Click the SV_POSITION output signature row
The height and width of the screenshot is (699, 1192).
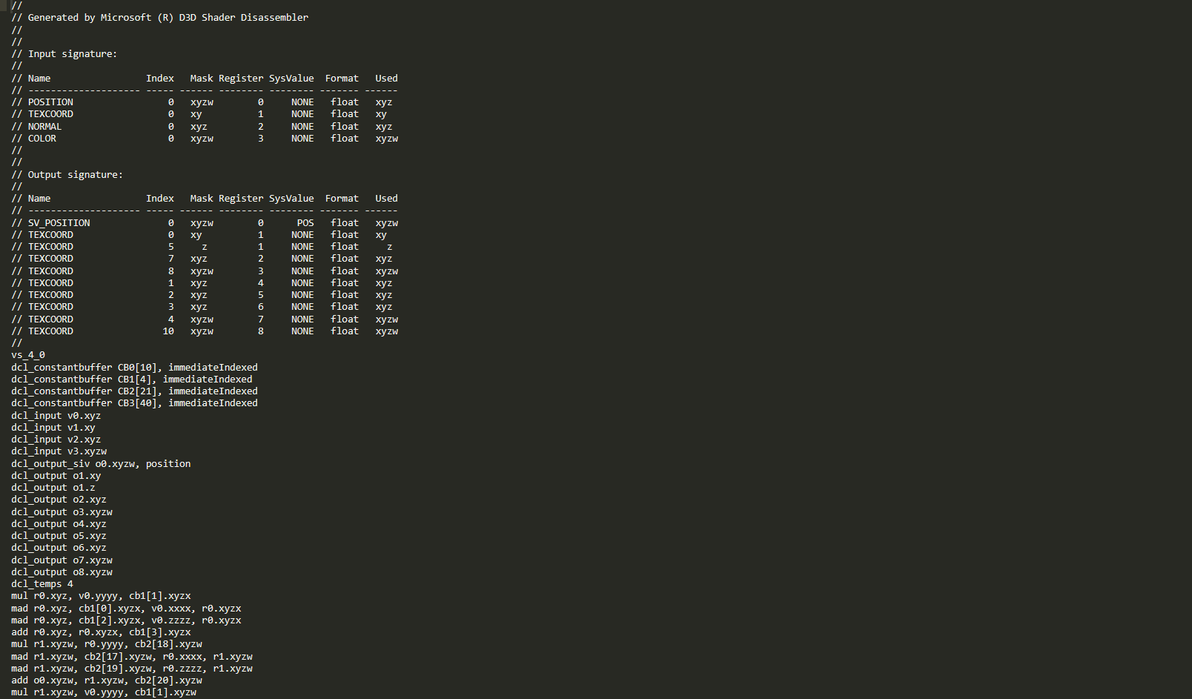click(59, 223)
